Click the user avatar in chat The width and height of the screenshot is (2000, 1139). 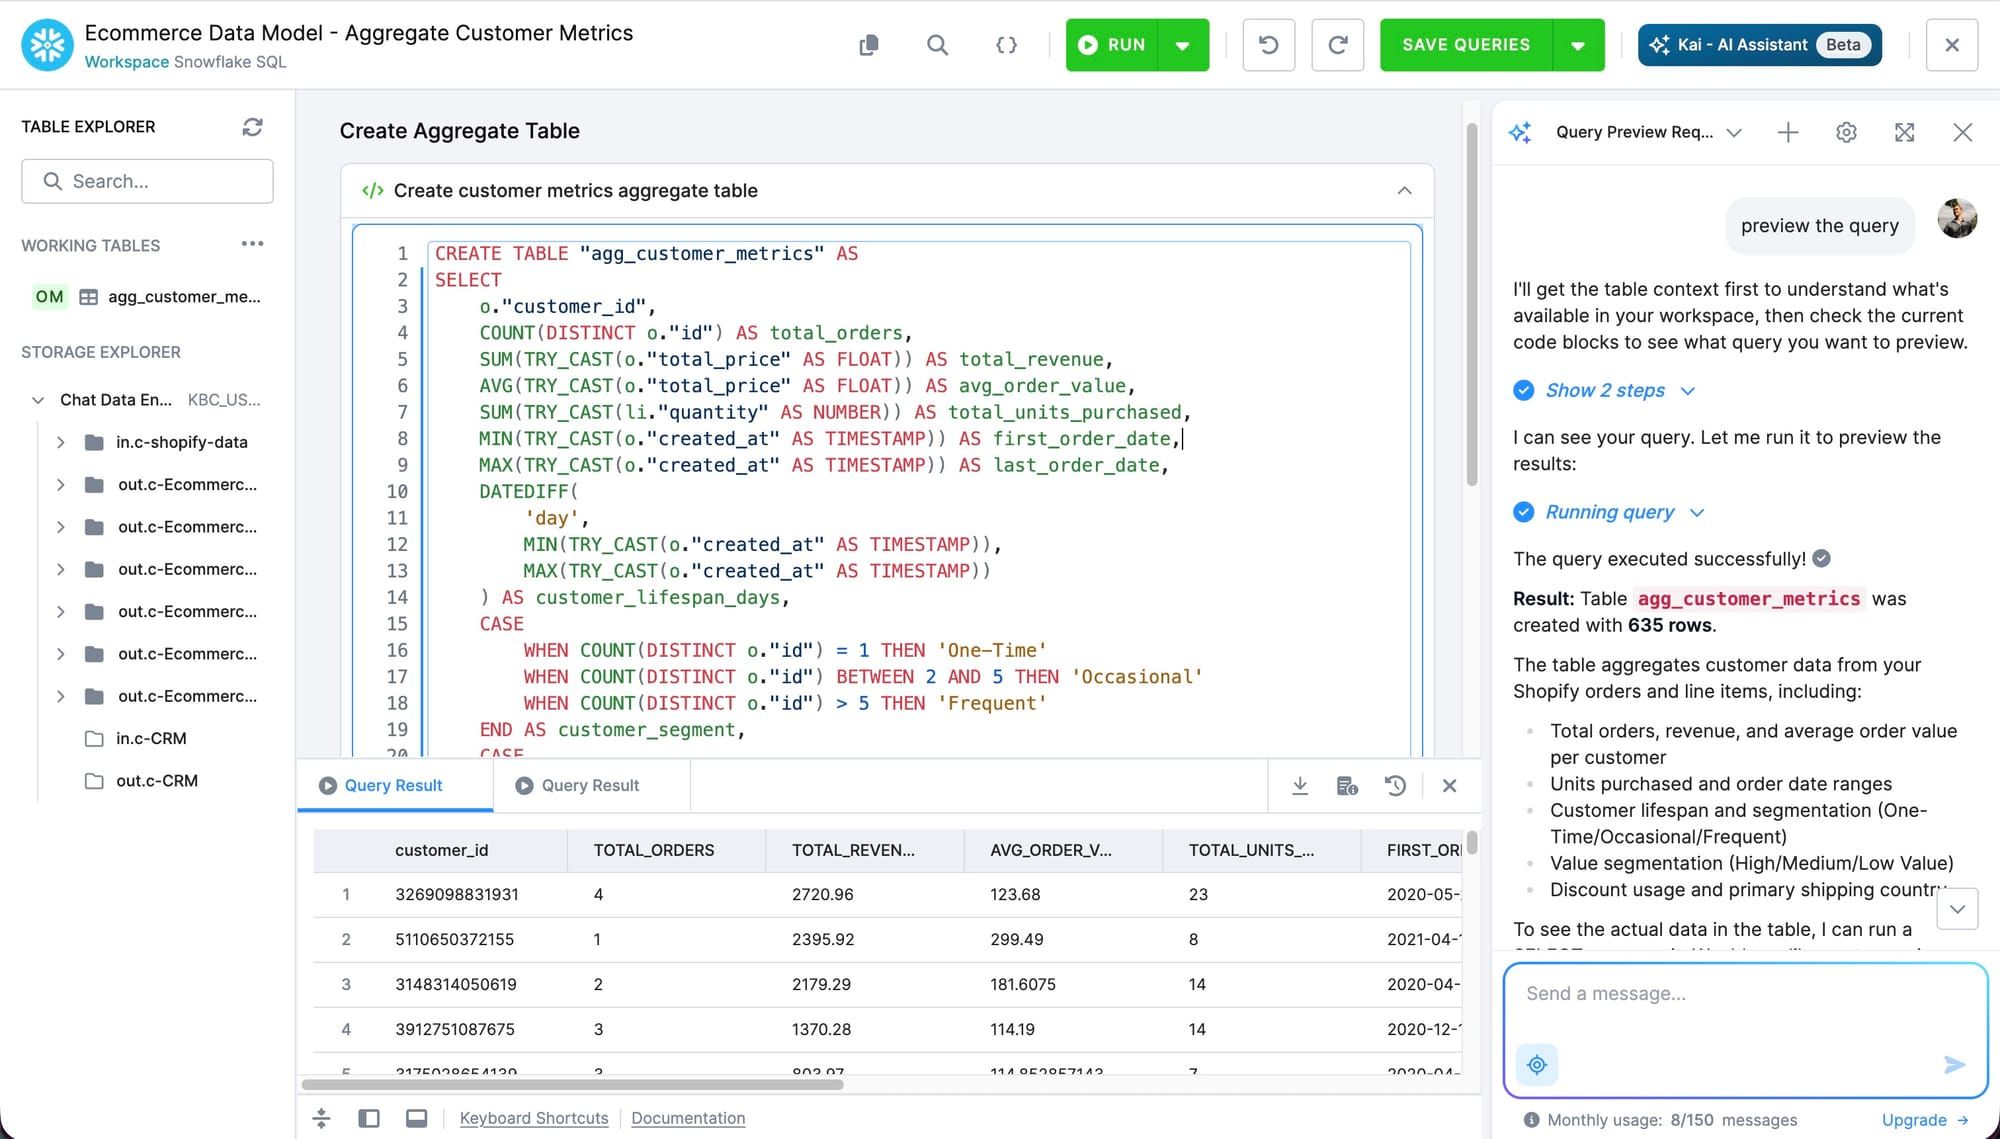tap(1957, 219)
